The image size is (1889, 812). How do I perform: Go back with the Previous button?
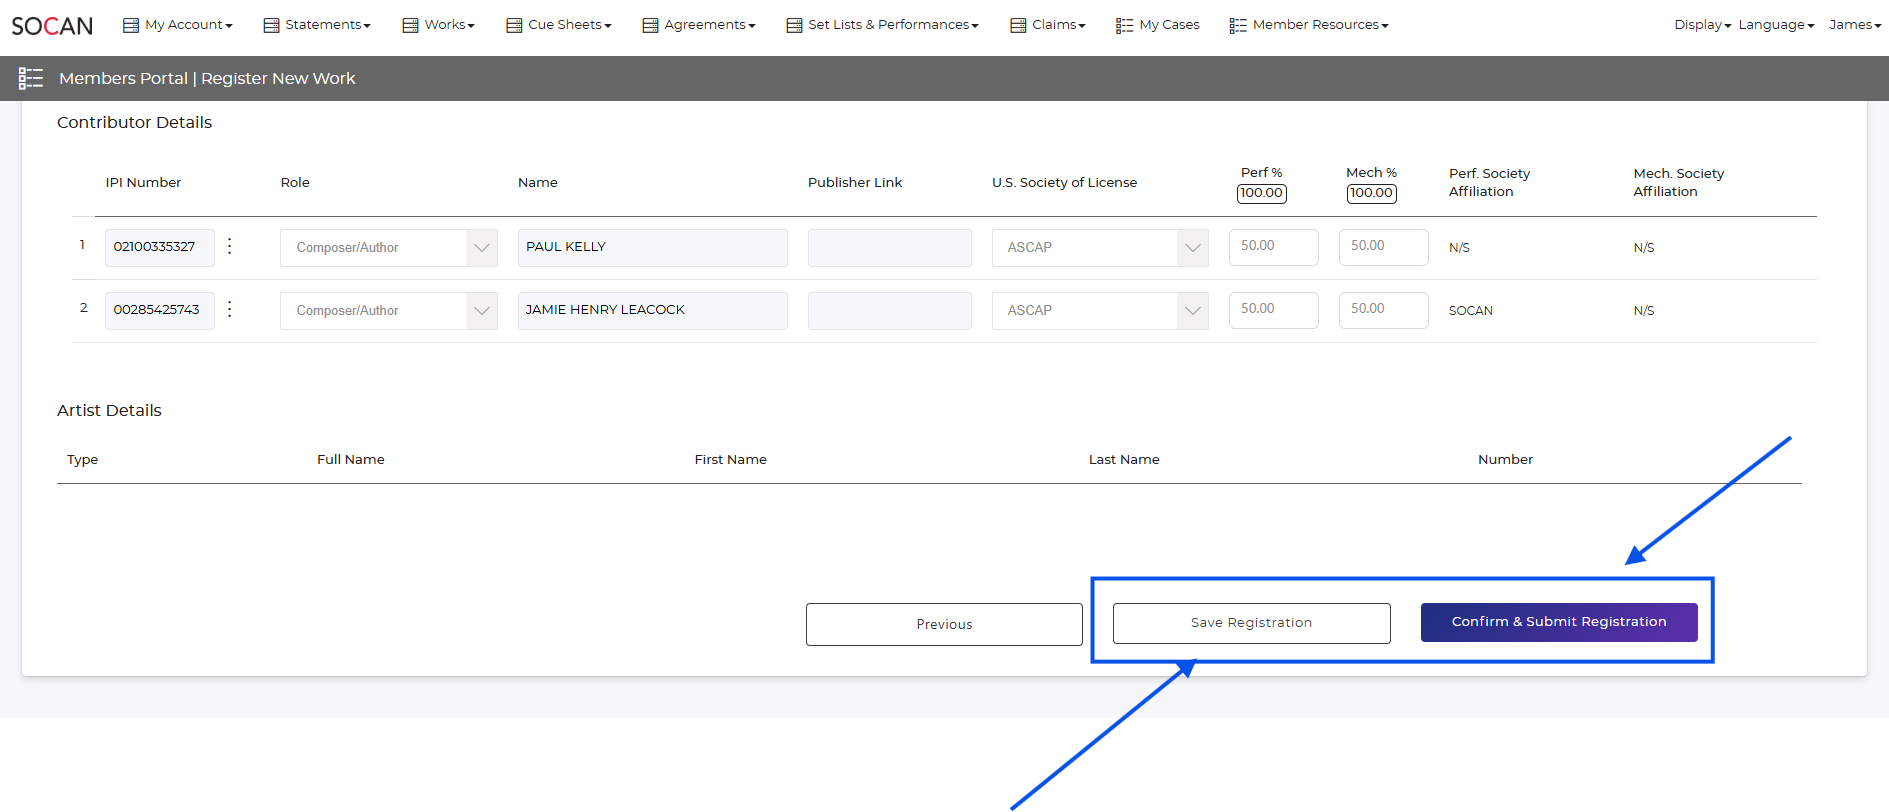(x=944, y=624)
